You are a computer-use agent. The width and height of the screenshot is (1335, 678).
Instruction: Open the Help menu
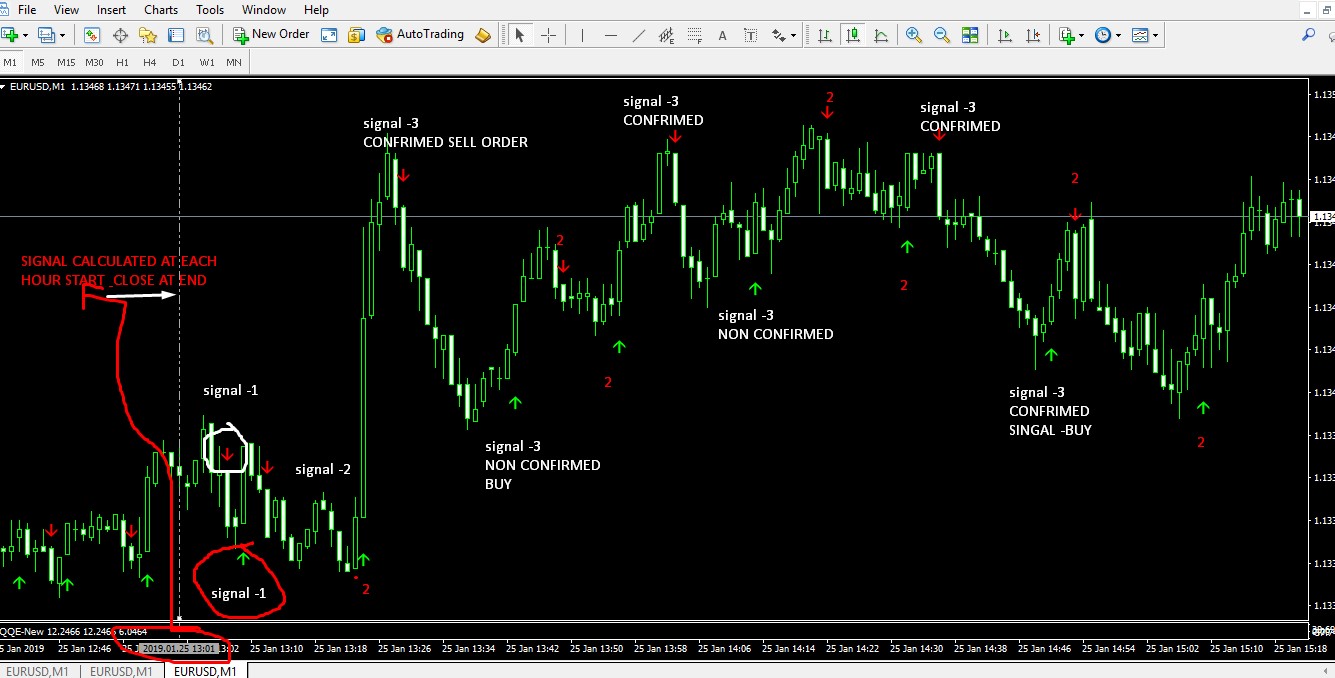point(316,9)
